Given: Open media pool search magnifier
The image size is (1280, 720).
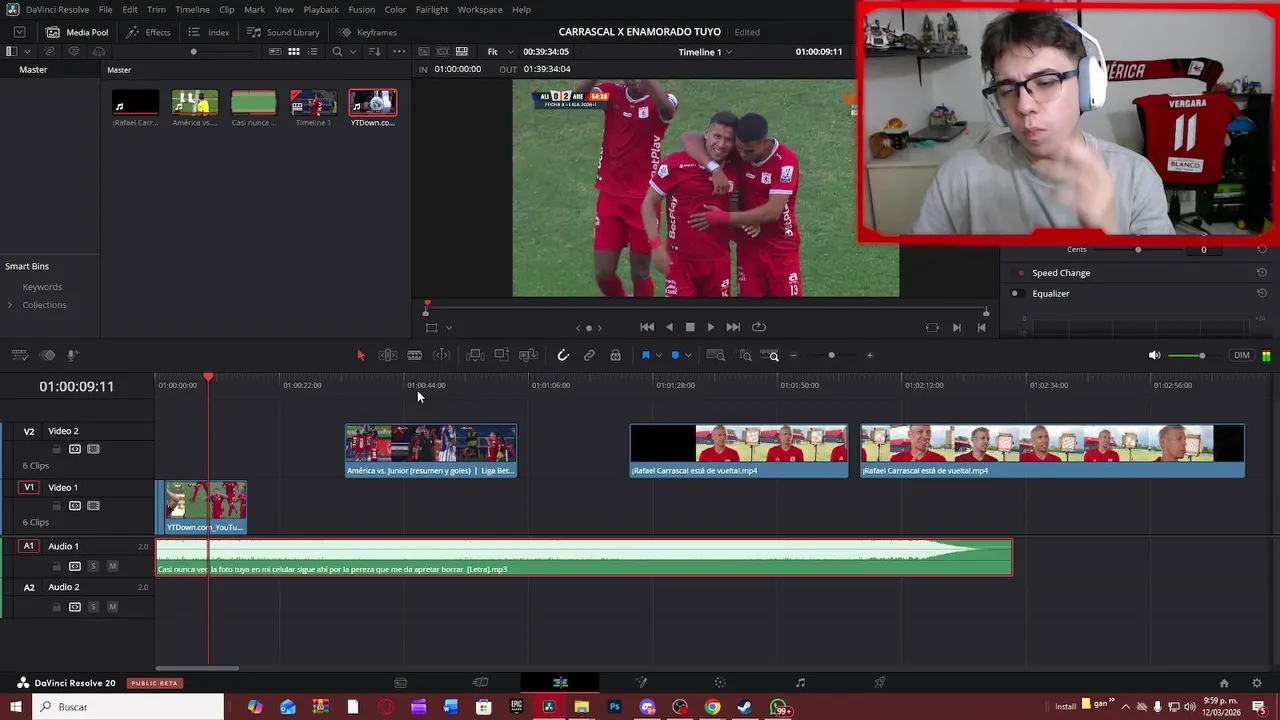Looking at the screenshot, I should [337, 52].
